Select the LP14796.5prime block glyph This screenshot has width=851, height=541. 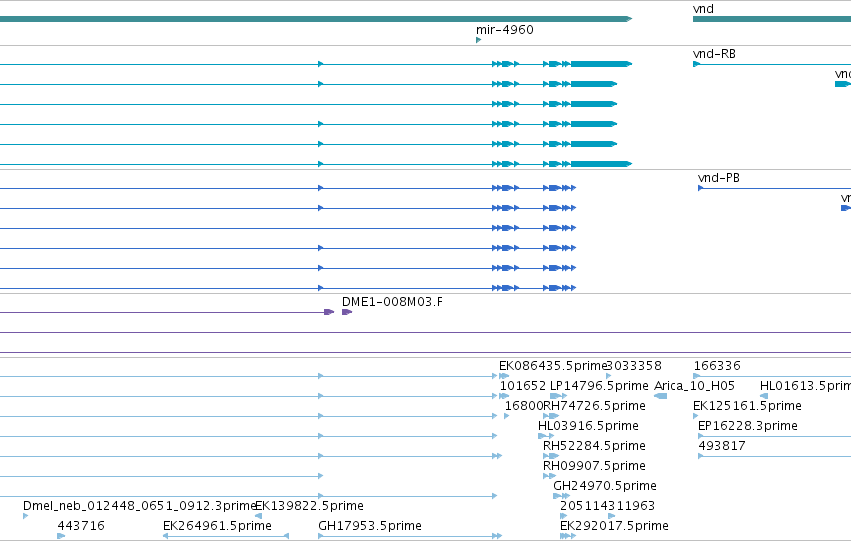click(x=558, y=396)
